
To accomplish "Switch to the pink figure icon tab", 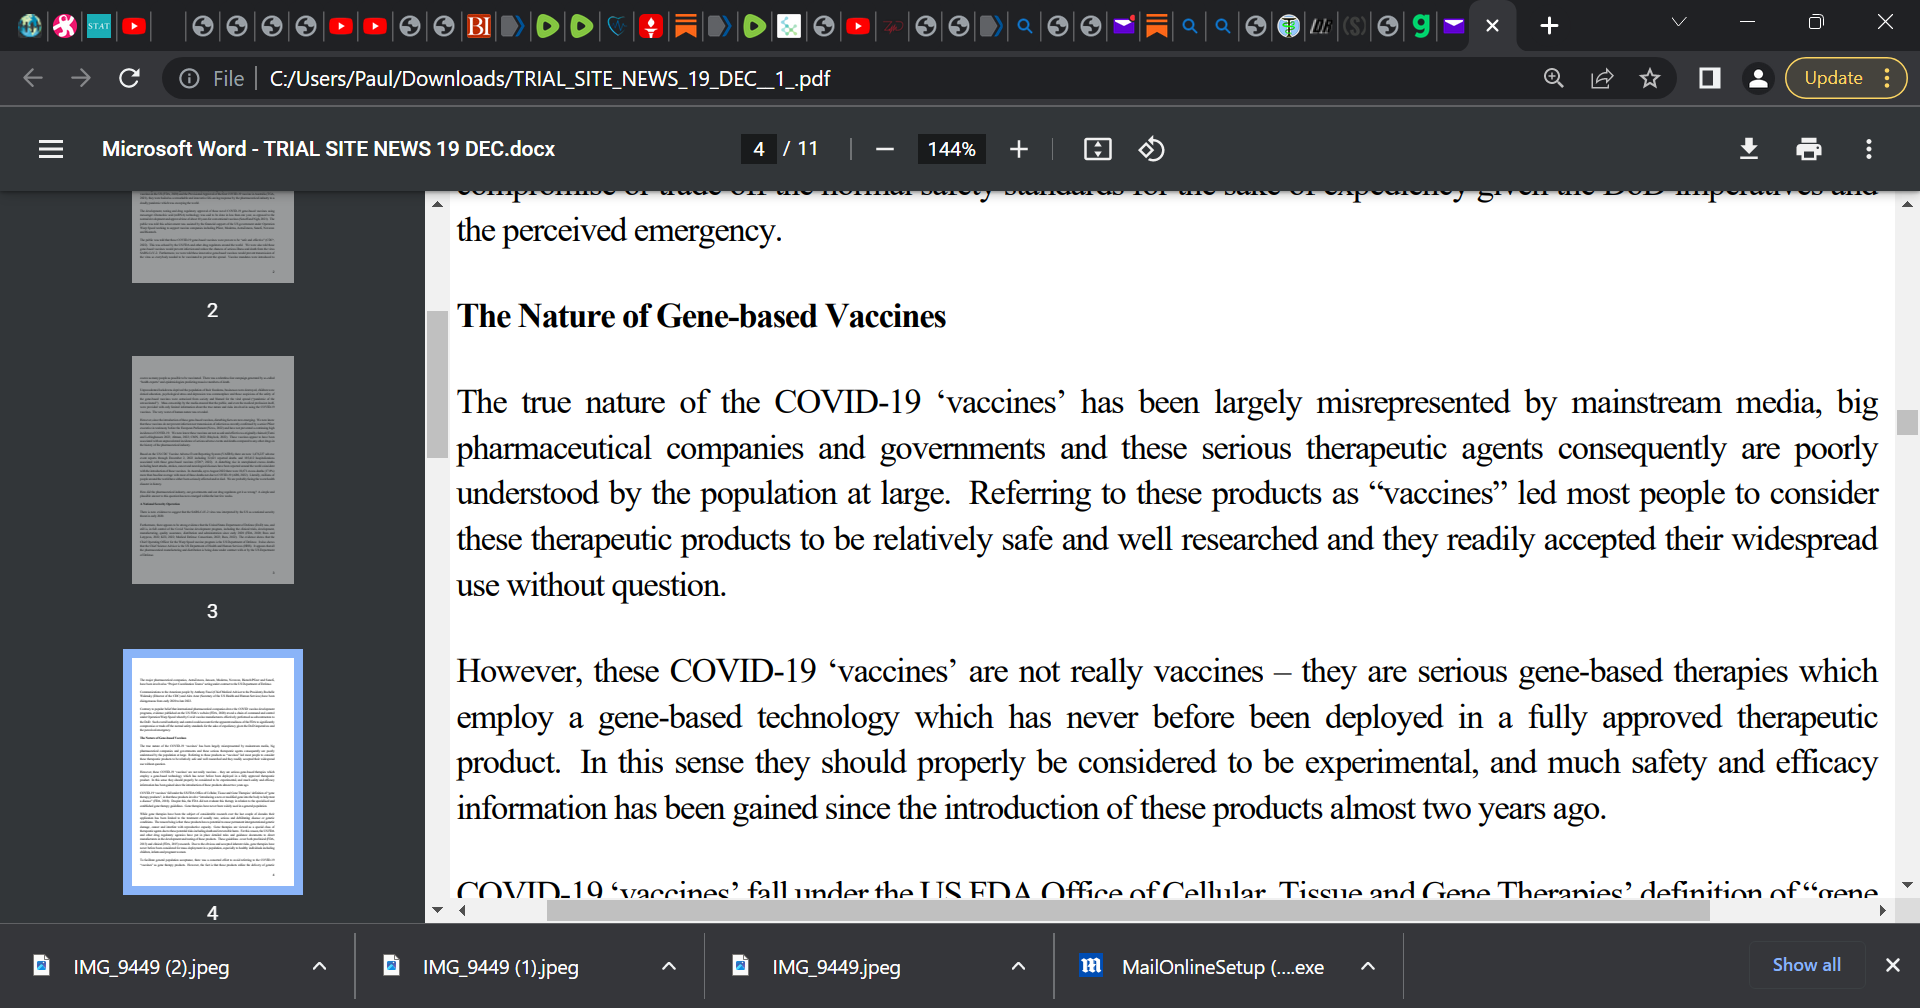I will [65, 26].
